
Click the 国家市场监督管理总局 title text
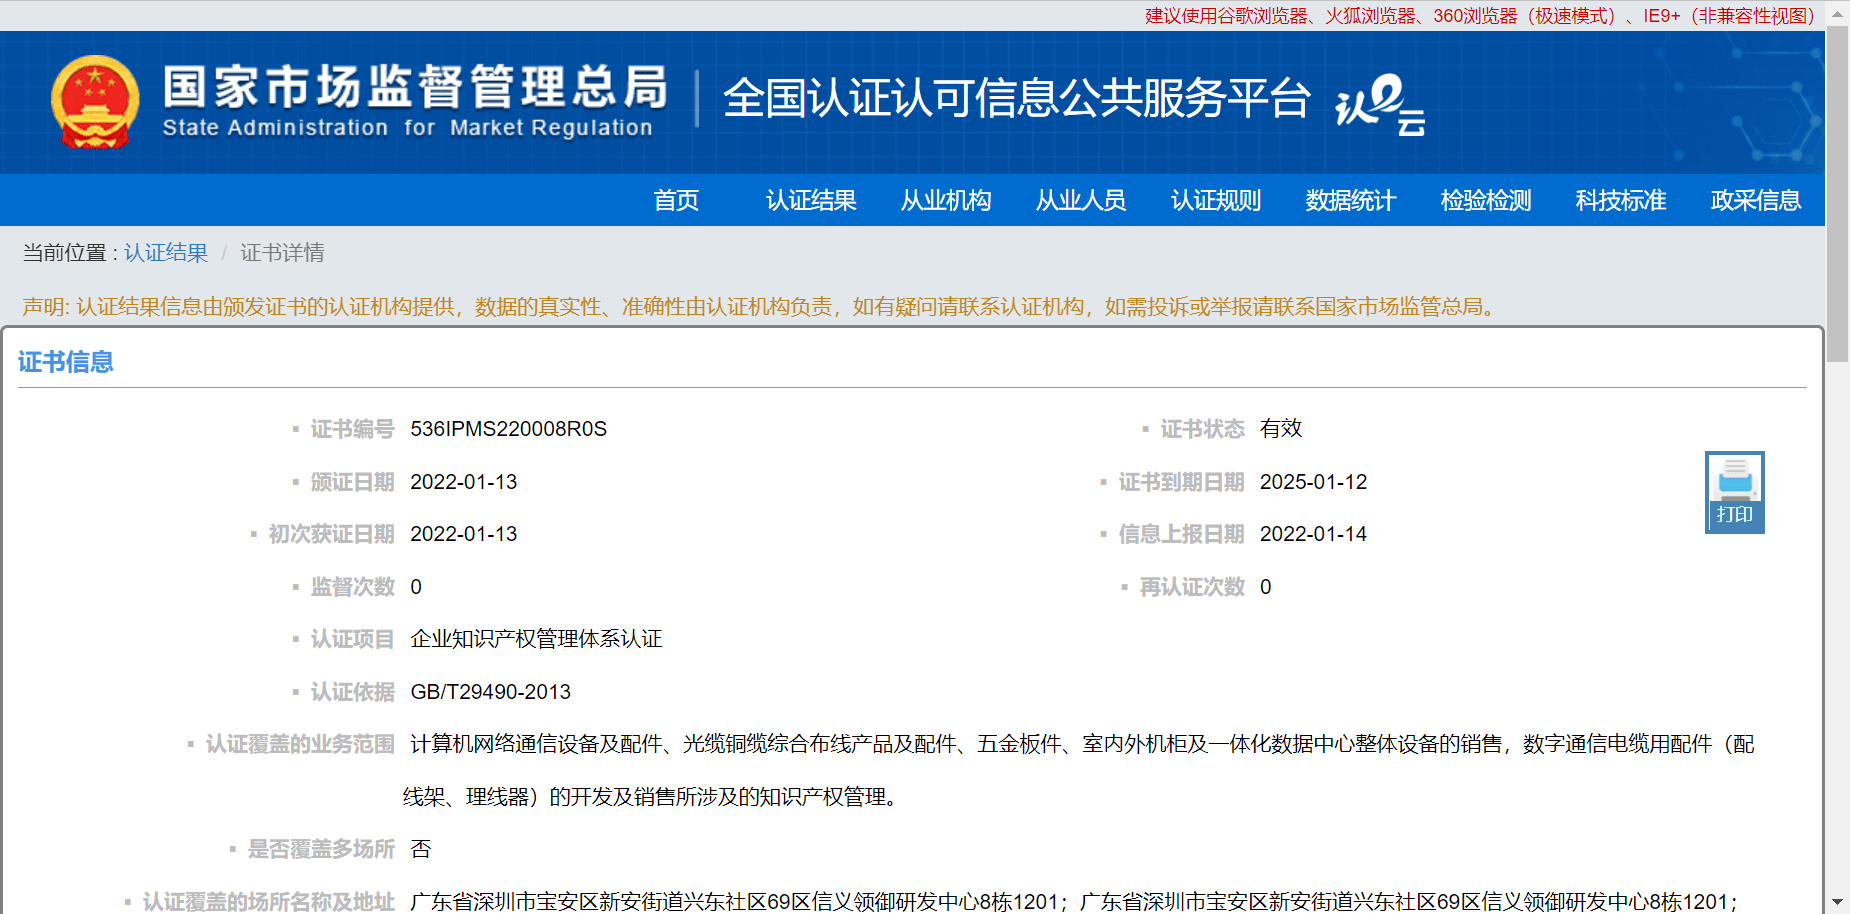(x=415, y=87)
